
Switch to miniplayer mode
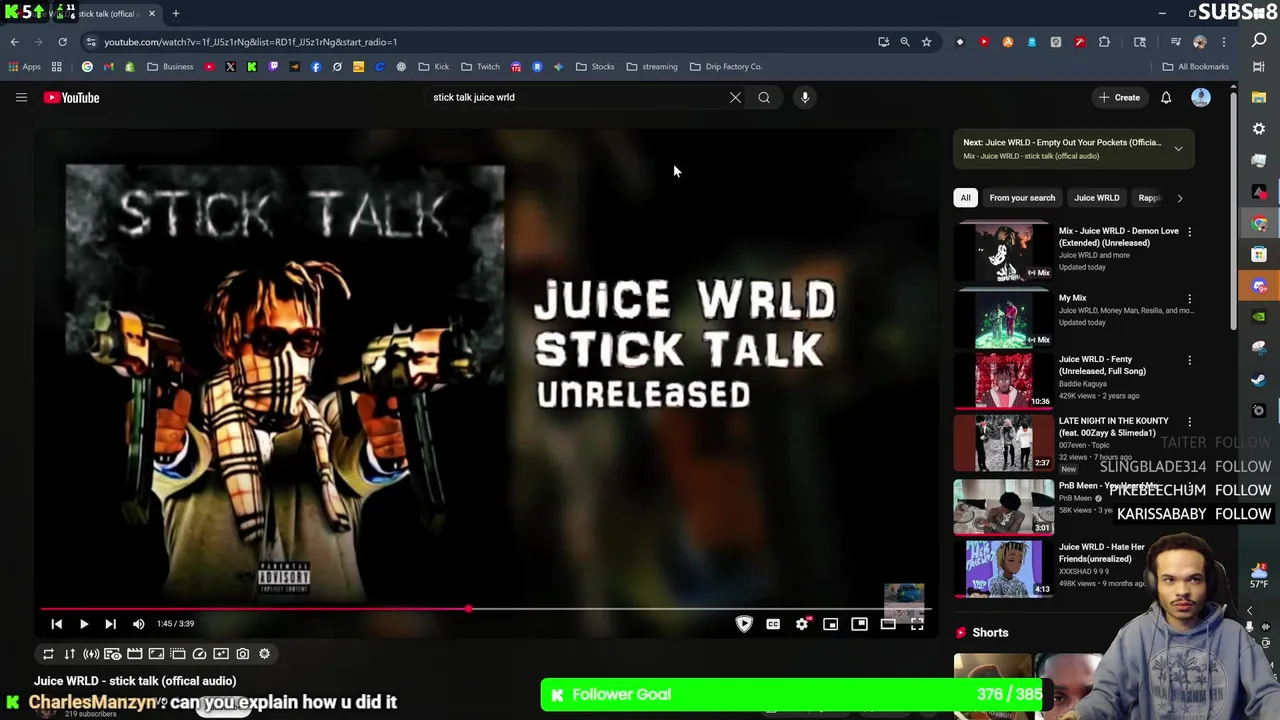coord(830,624)
